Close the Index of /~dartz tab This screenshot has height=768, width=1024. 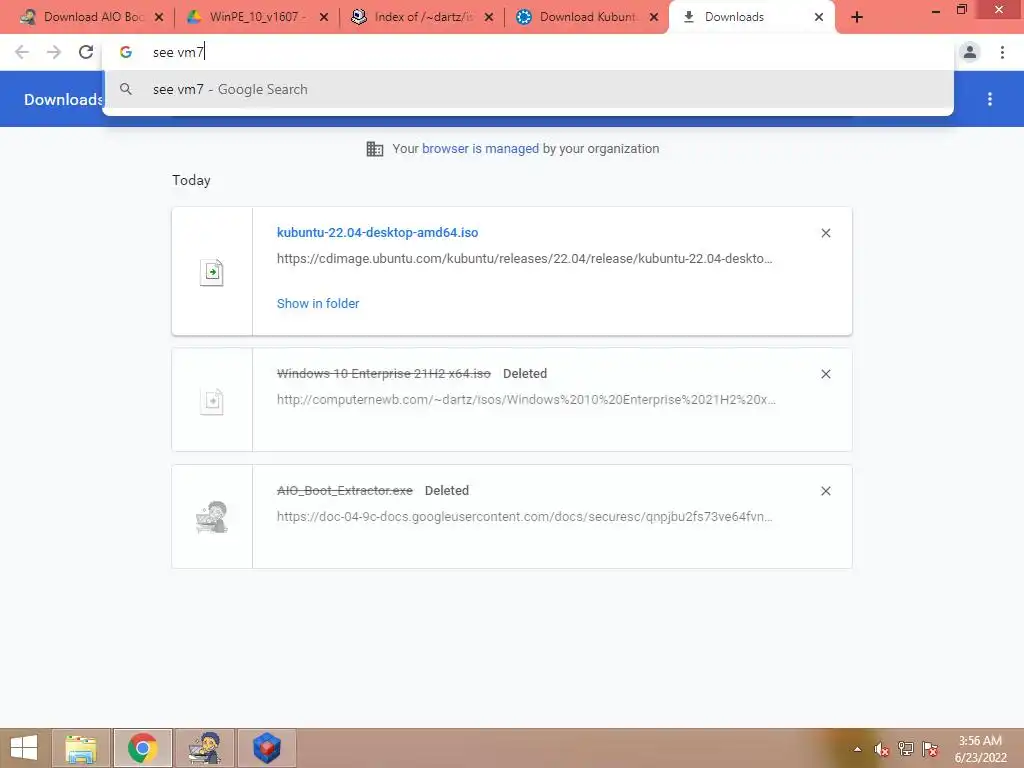point(488,17)
